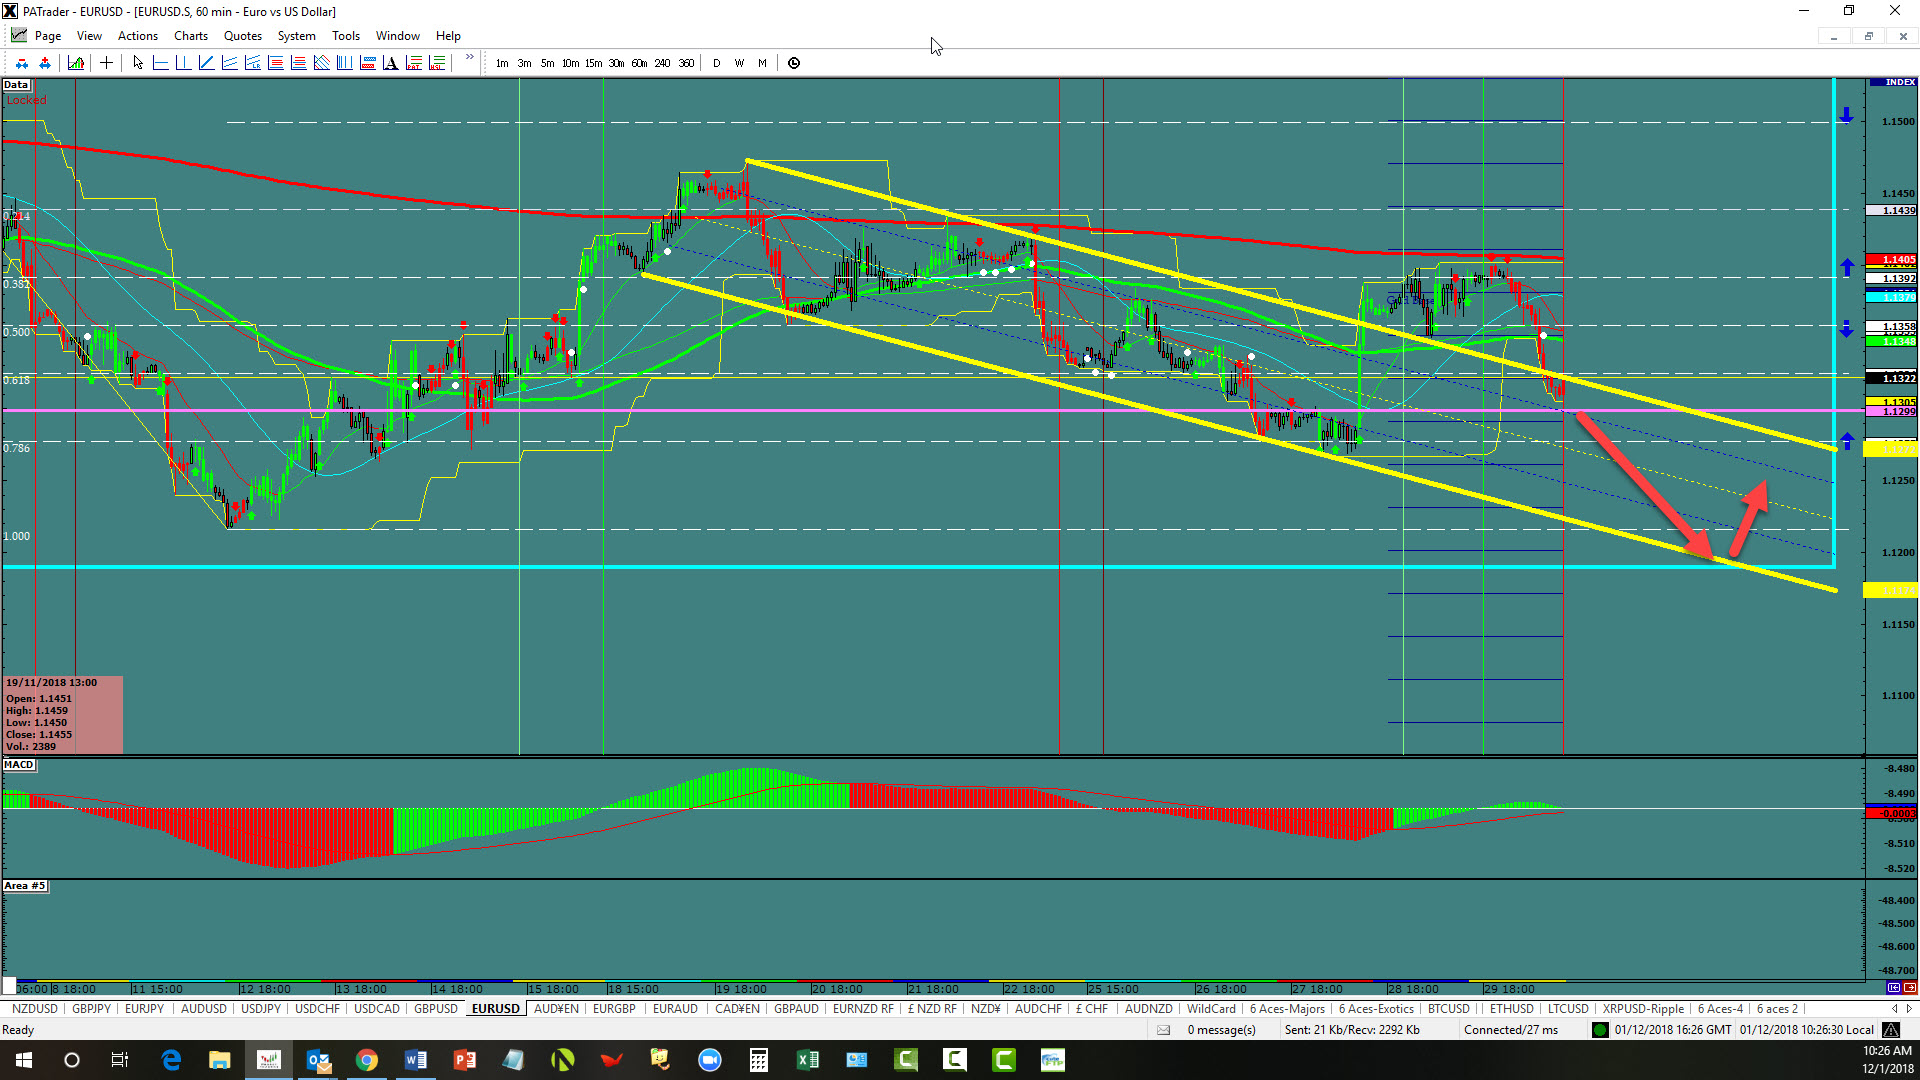
Task: Select the HSL lines tool
Action: [x=437, y=63]
